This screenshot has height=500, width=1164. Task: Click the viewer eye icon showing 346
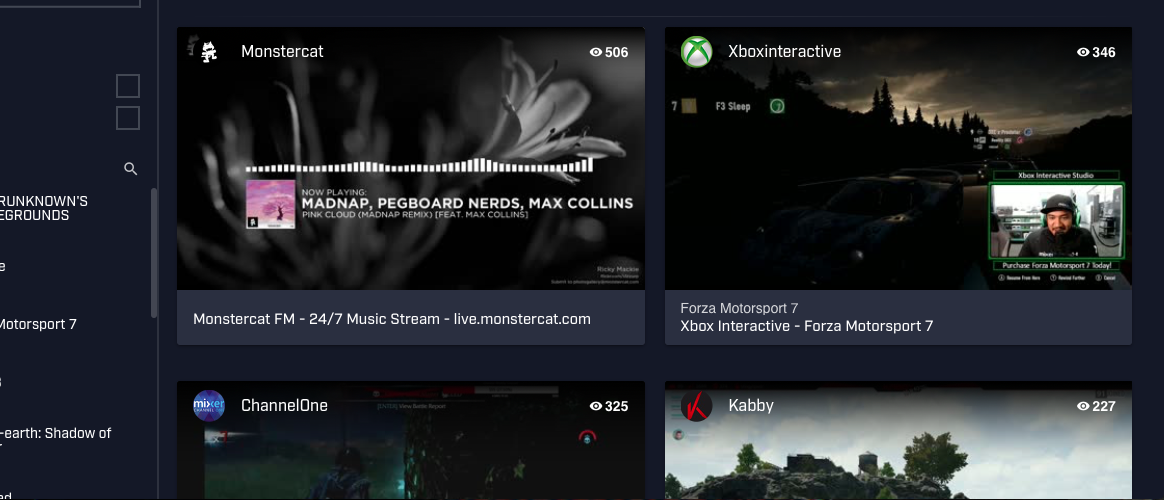point(1083,52)
